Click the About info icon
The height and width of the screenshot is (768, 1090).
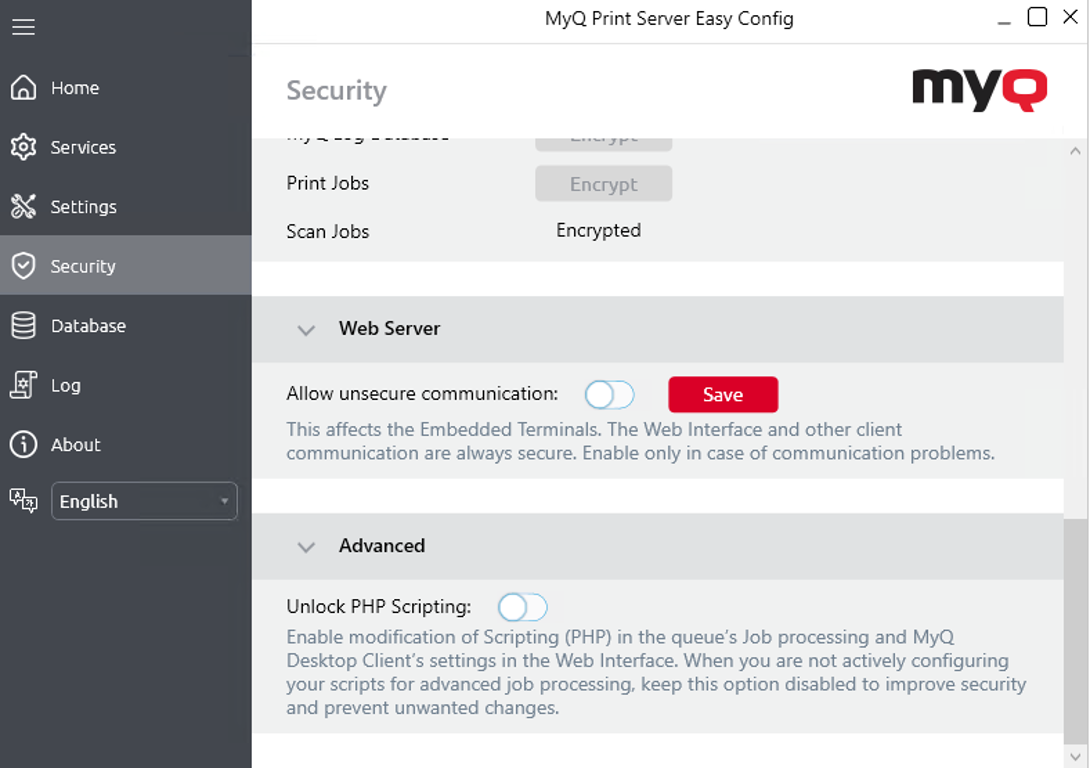(x=24, y=444)
